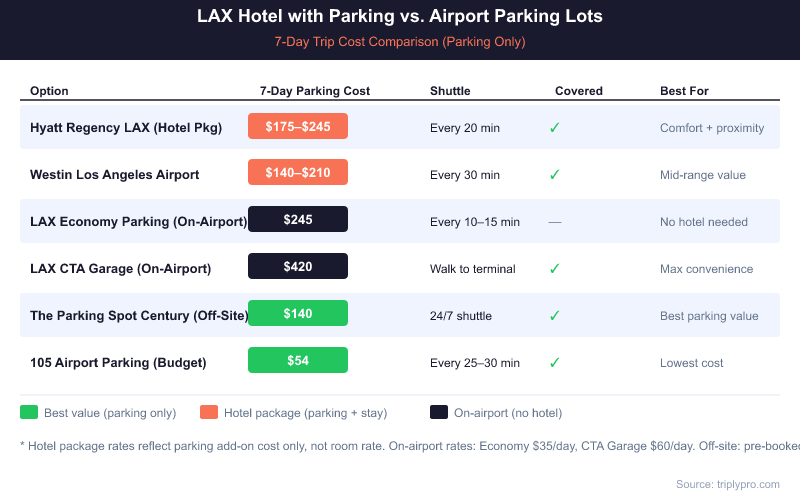Click the Option column header

point(49,91)
